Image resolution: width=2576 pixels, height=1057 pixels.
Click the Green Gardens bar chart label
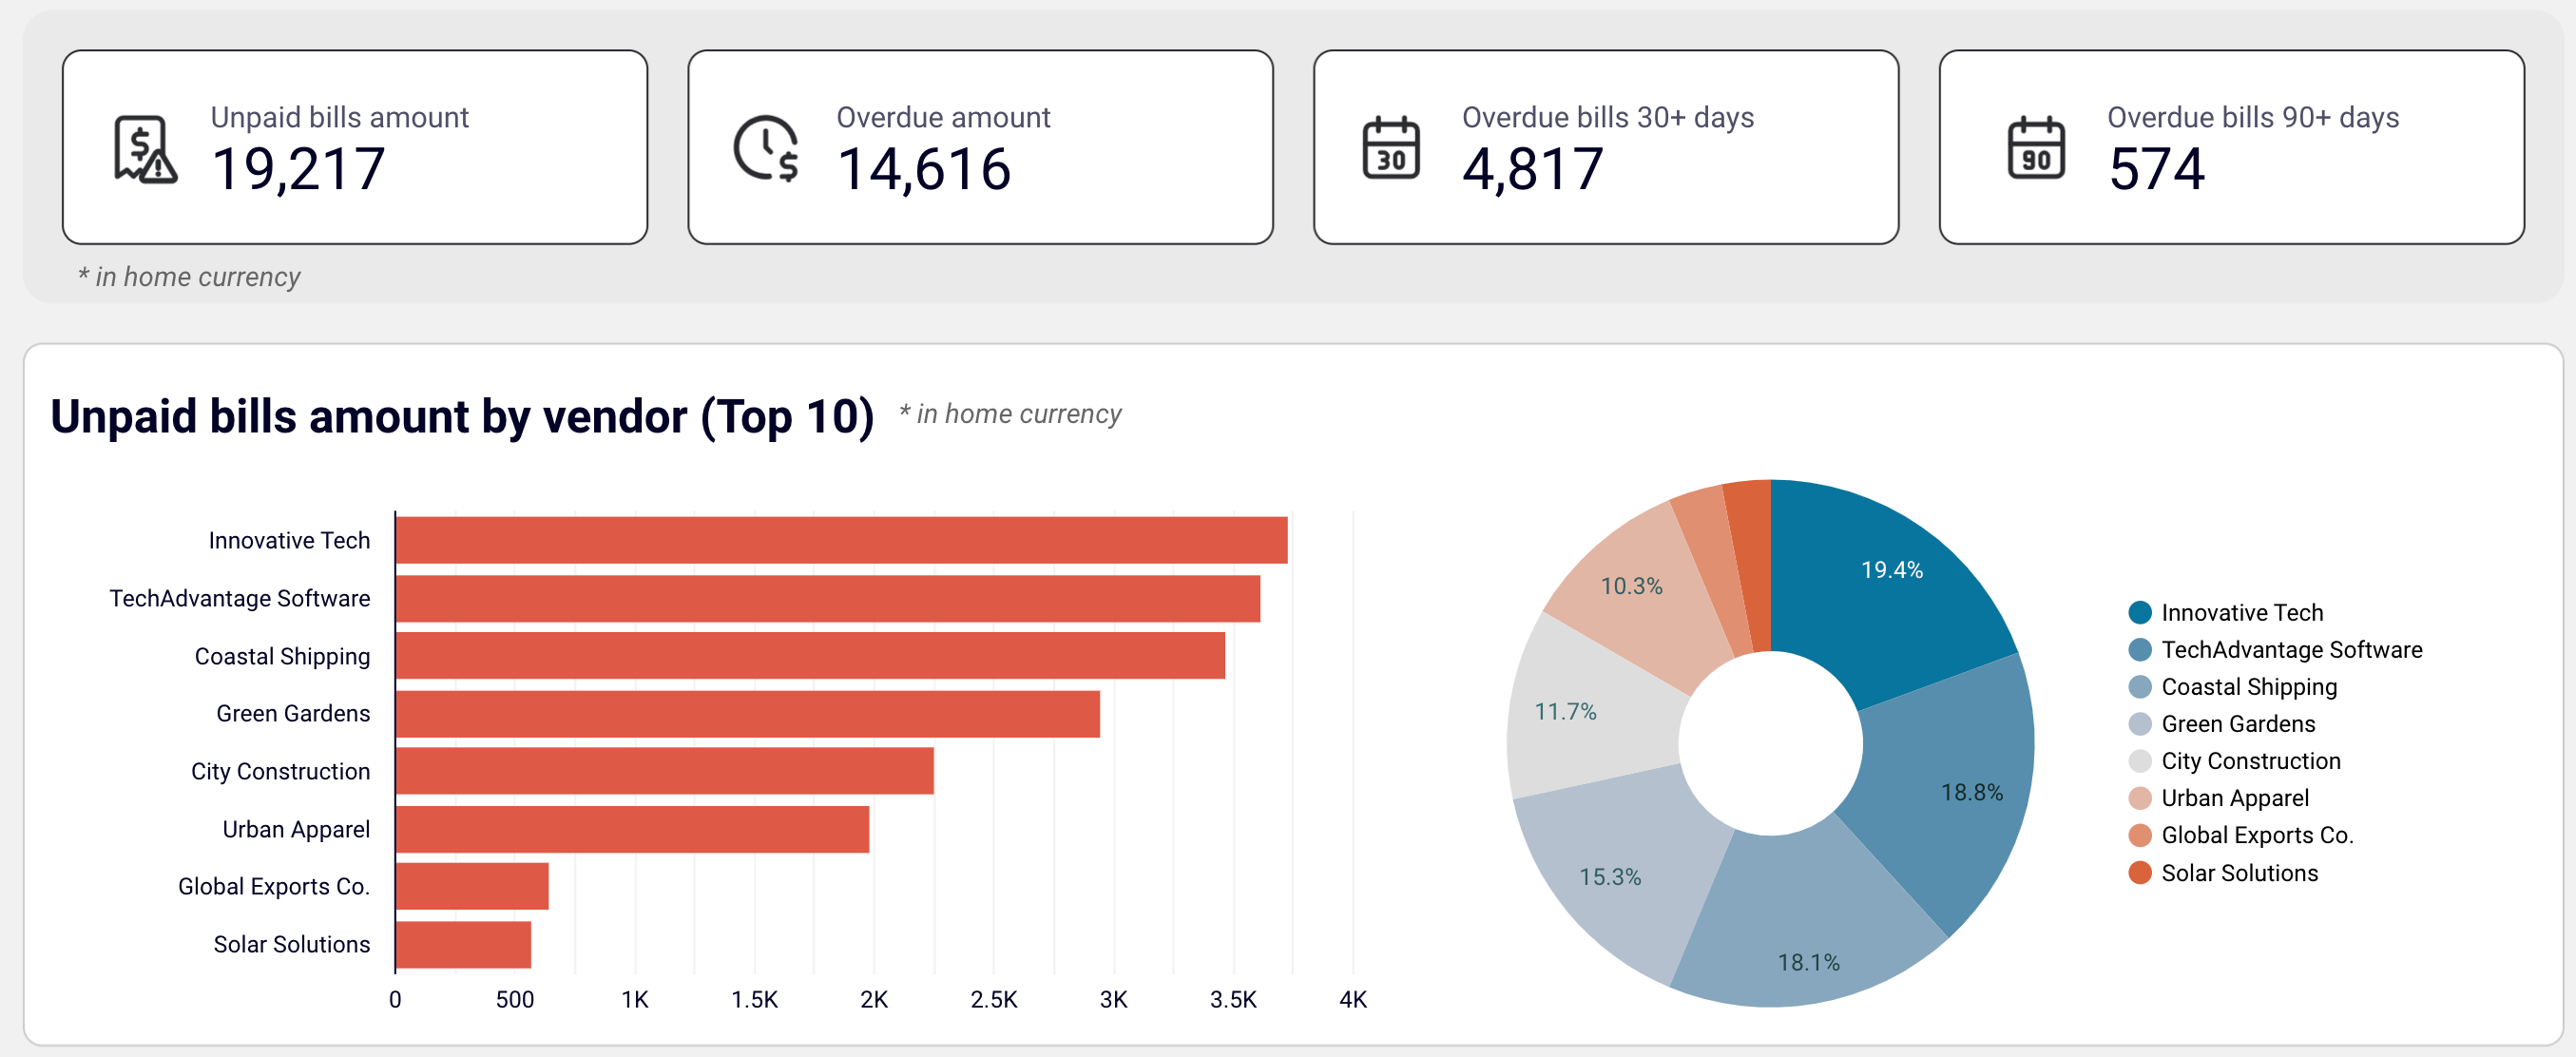(293, 713)
